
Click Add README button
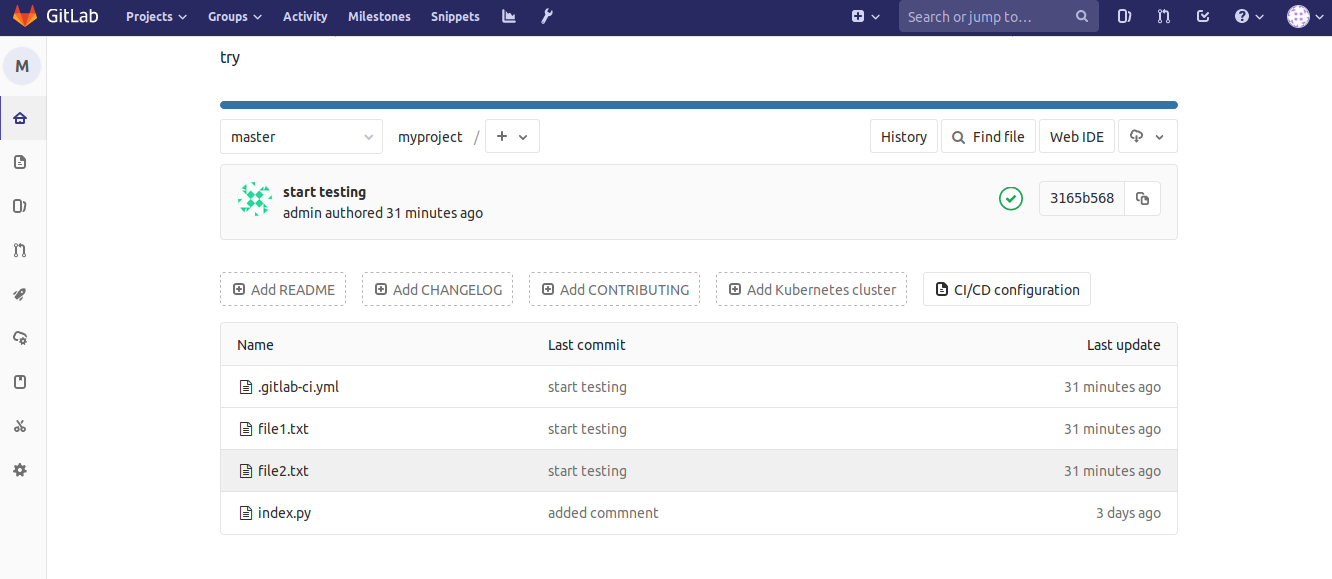(x=283, y=289)
